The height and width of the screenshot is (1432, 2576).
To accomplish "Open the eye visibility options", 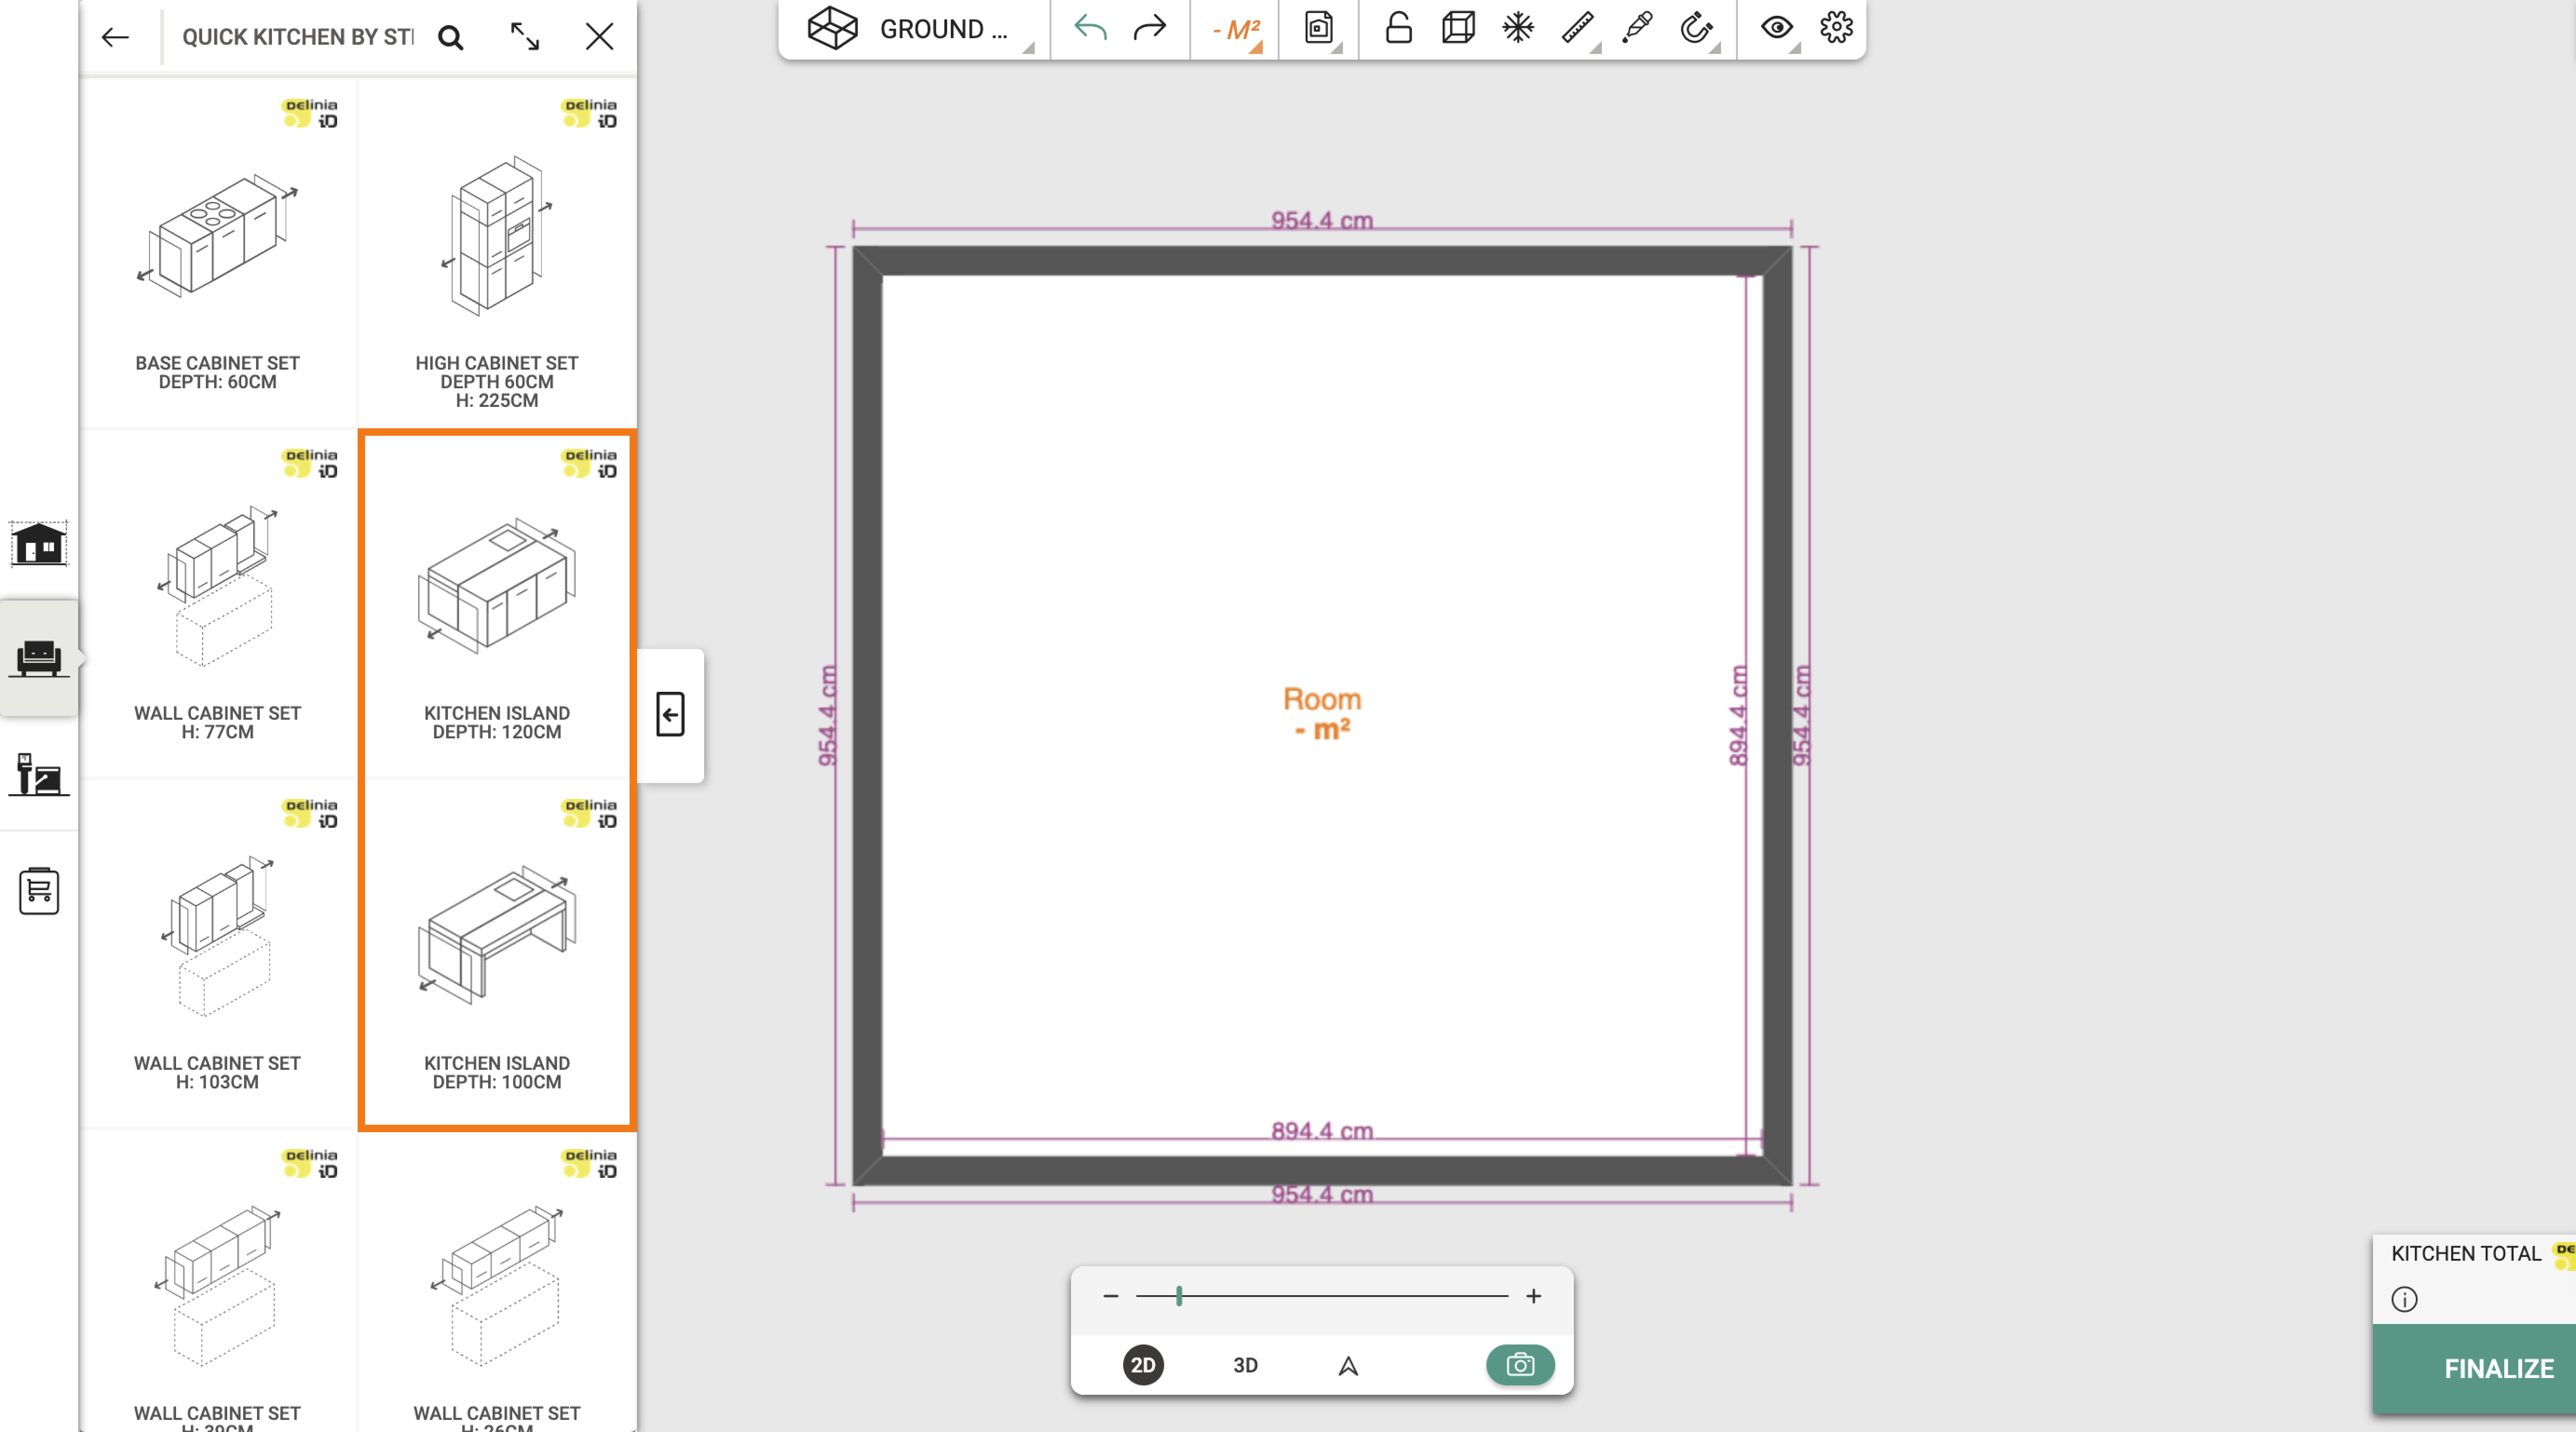I will [x=1777, y=28].
